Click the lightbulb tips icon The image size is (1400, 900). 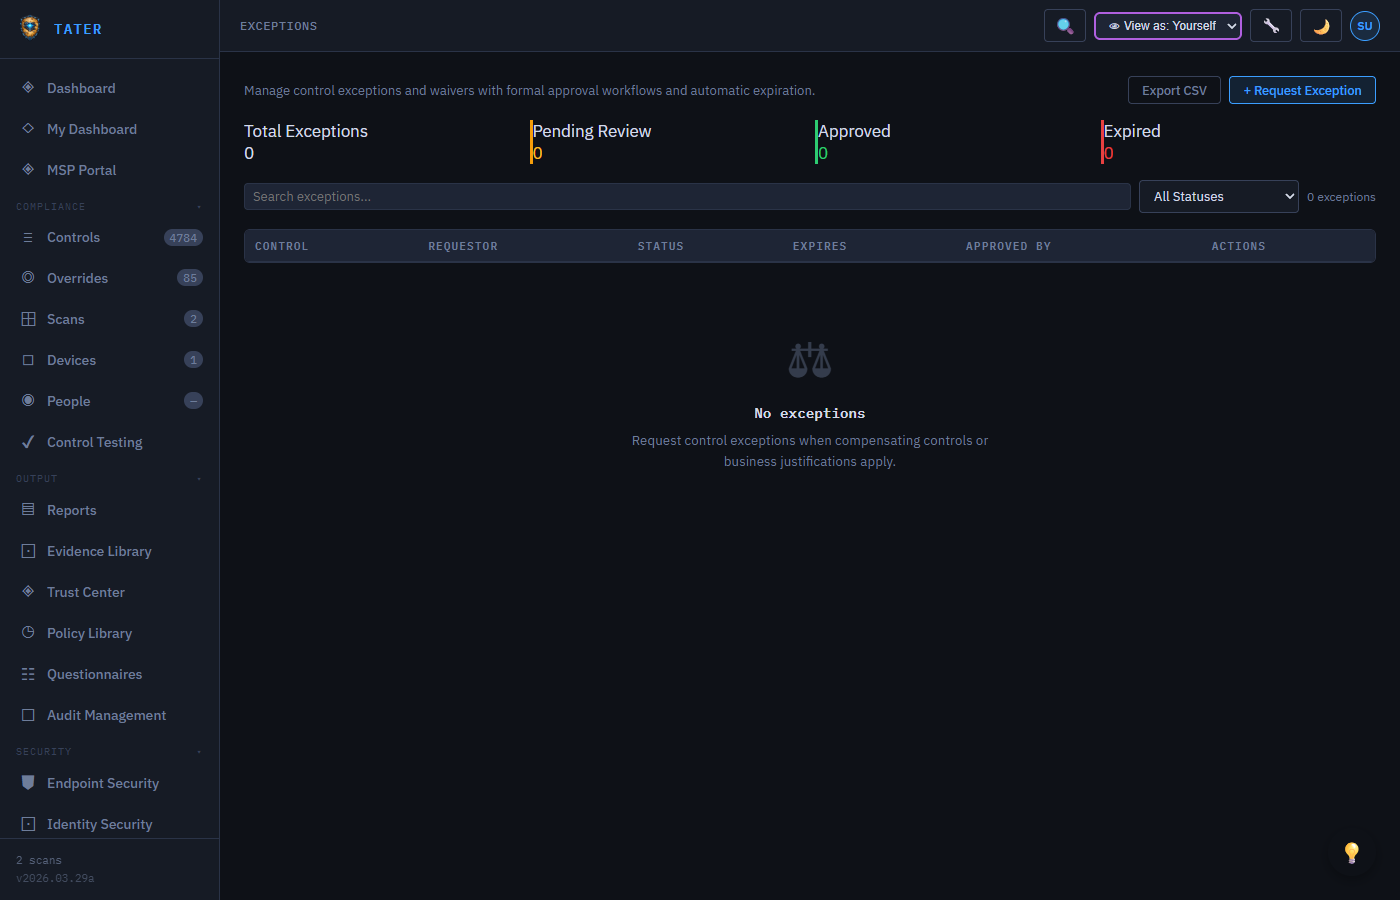point(1352,852)
